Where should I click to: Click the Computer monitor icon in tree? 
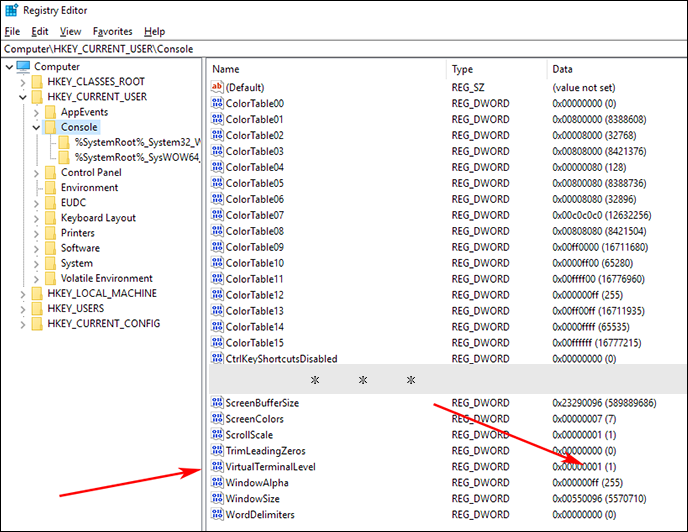(x=23, y=66)
